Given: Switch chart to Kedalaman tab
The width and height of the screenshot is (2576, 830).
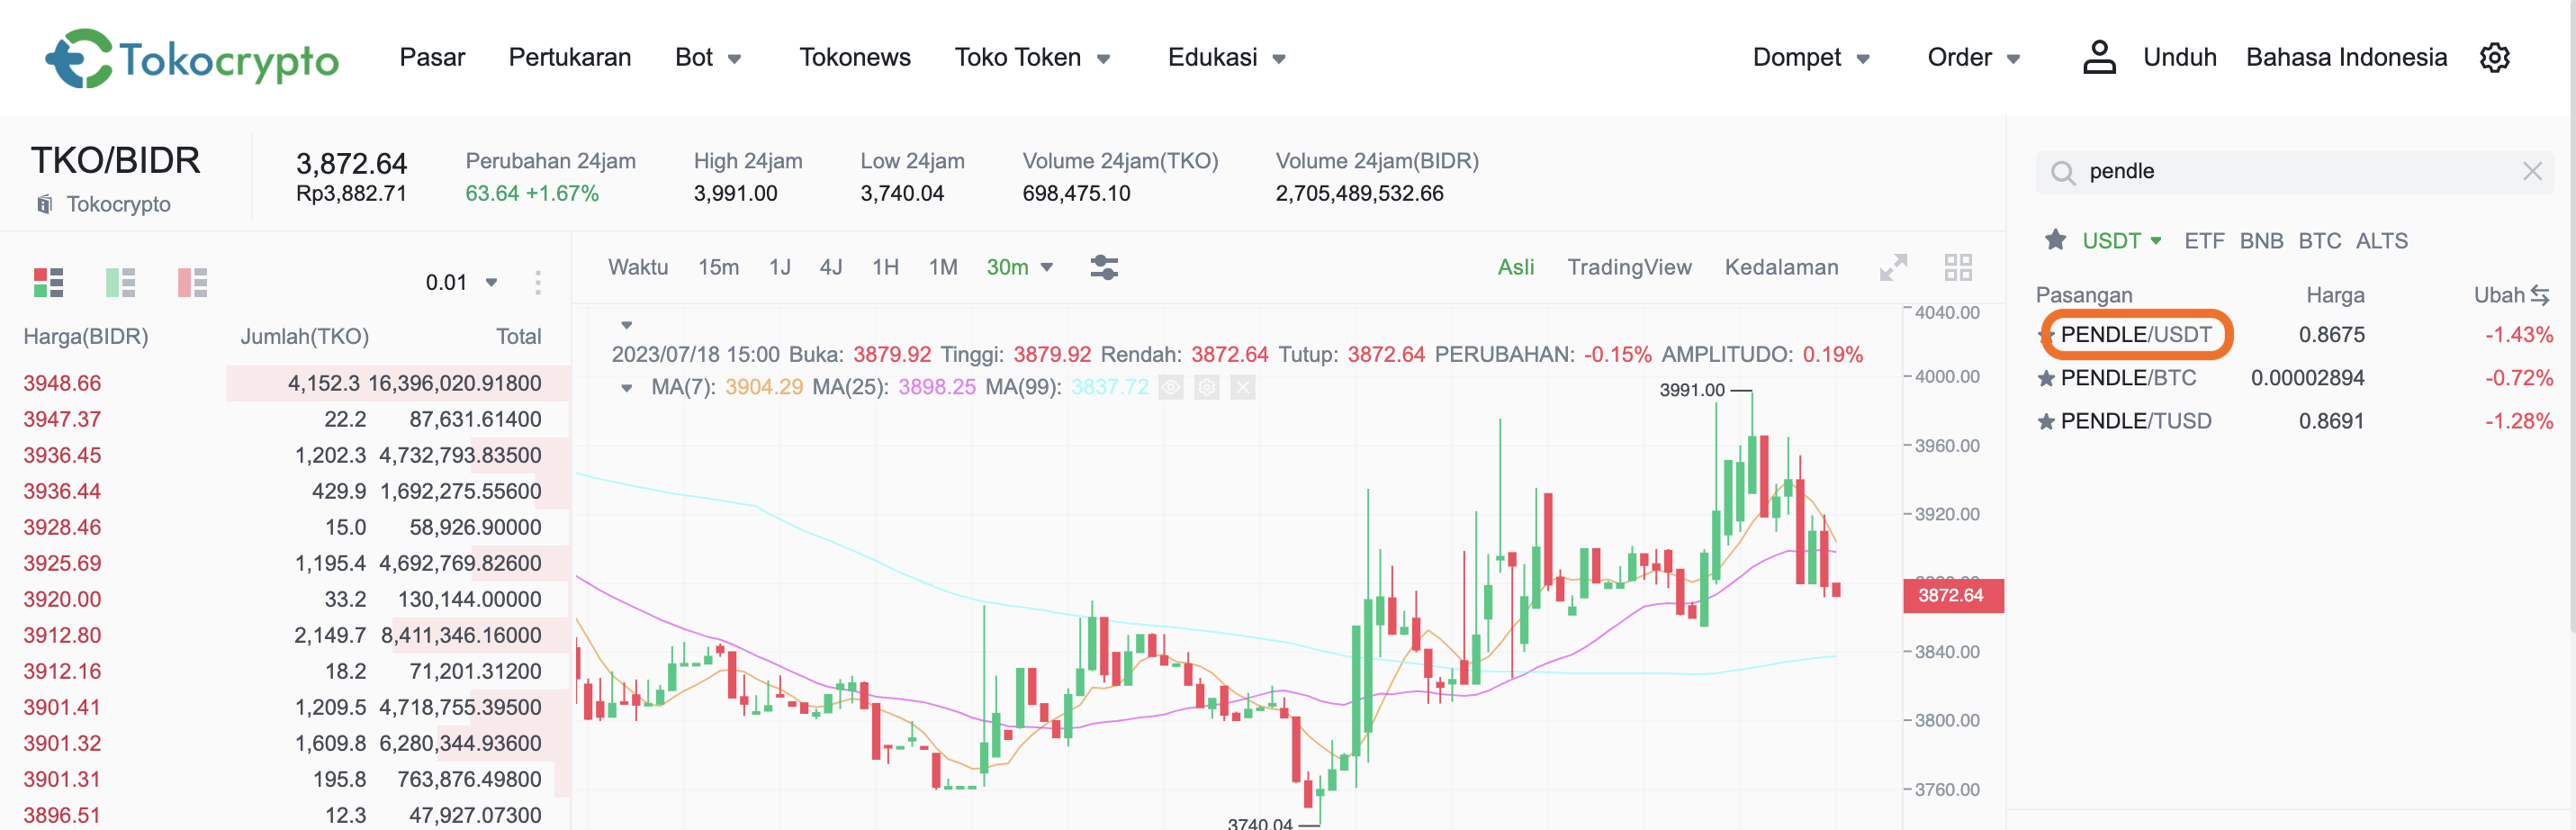Looking at the screenshot, I should [1781, 267].
